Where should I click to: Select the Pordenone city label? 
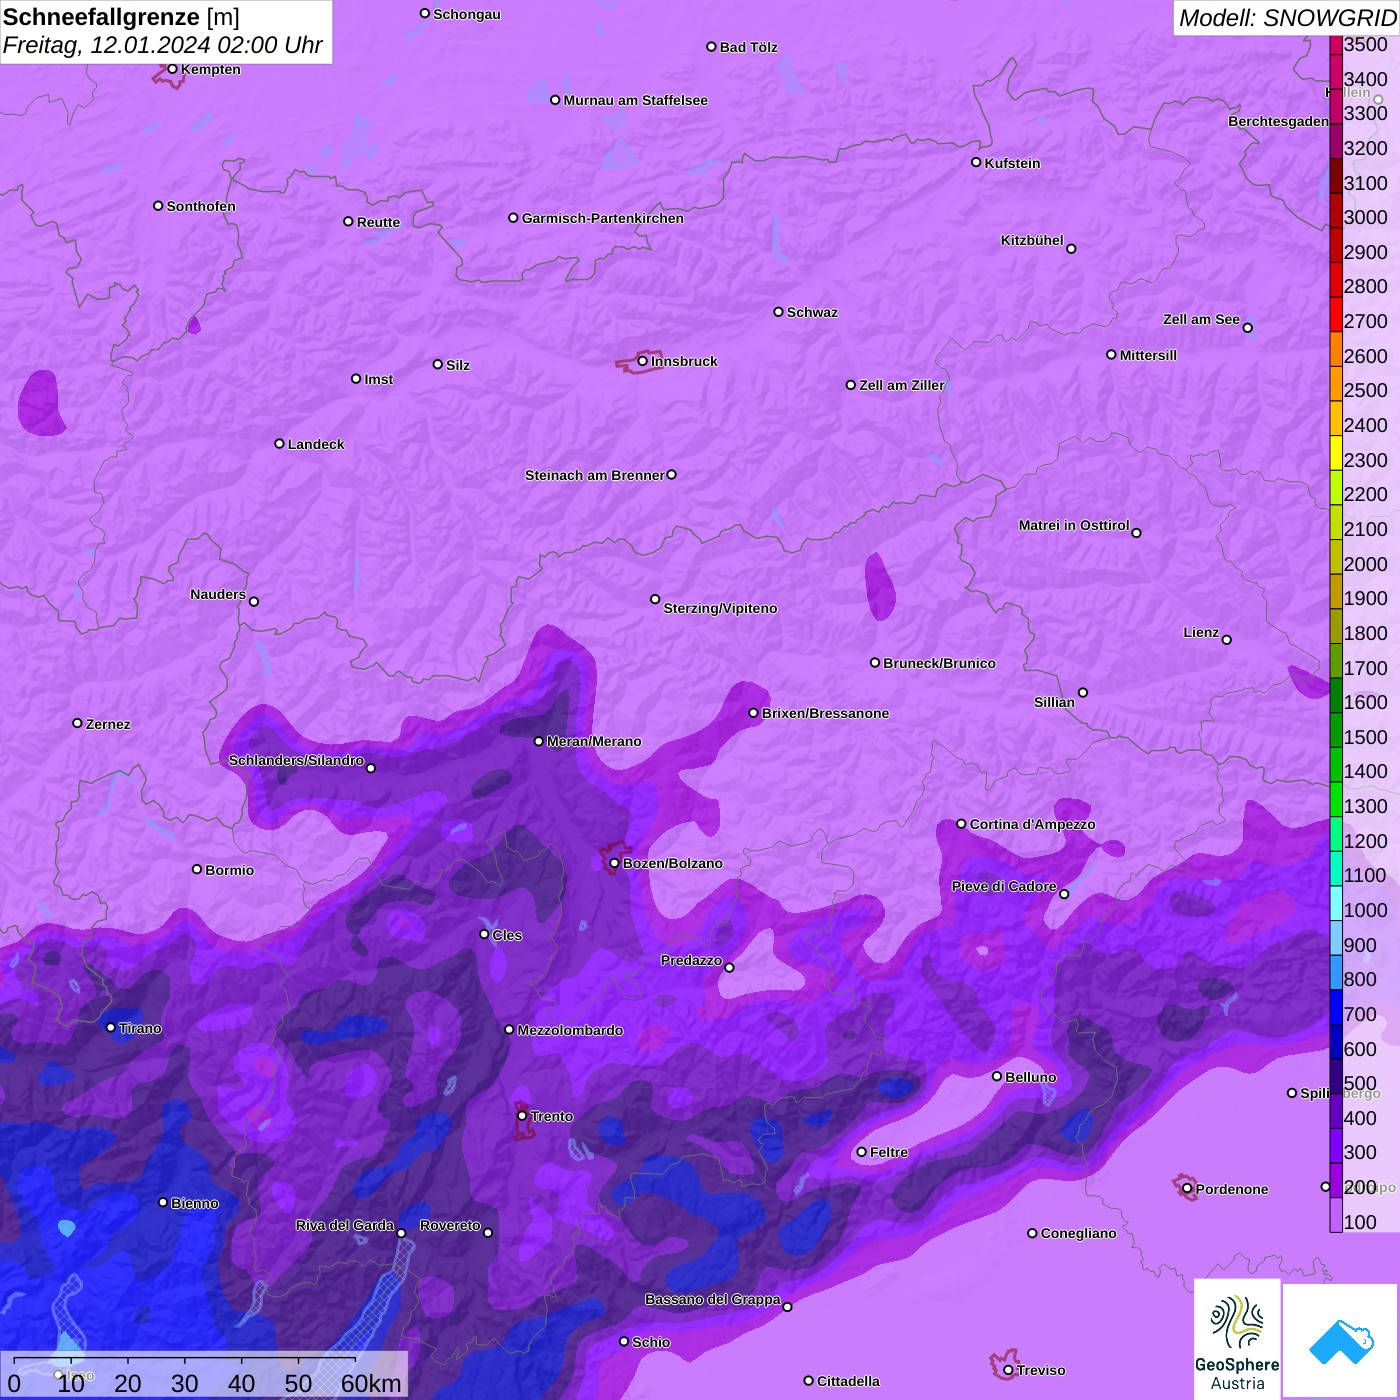point(1232,1189)
